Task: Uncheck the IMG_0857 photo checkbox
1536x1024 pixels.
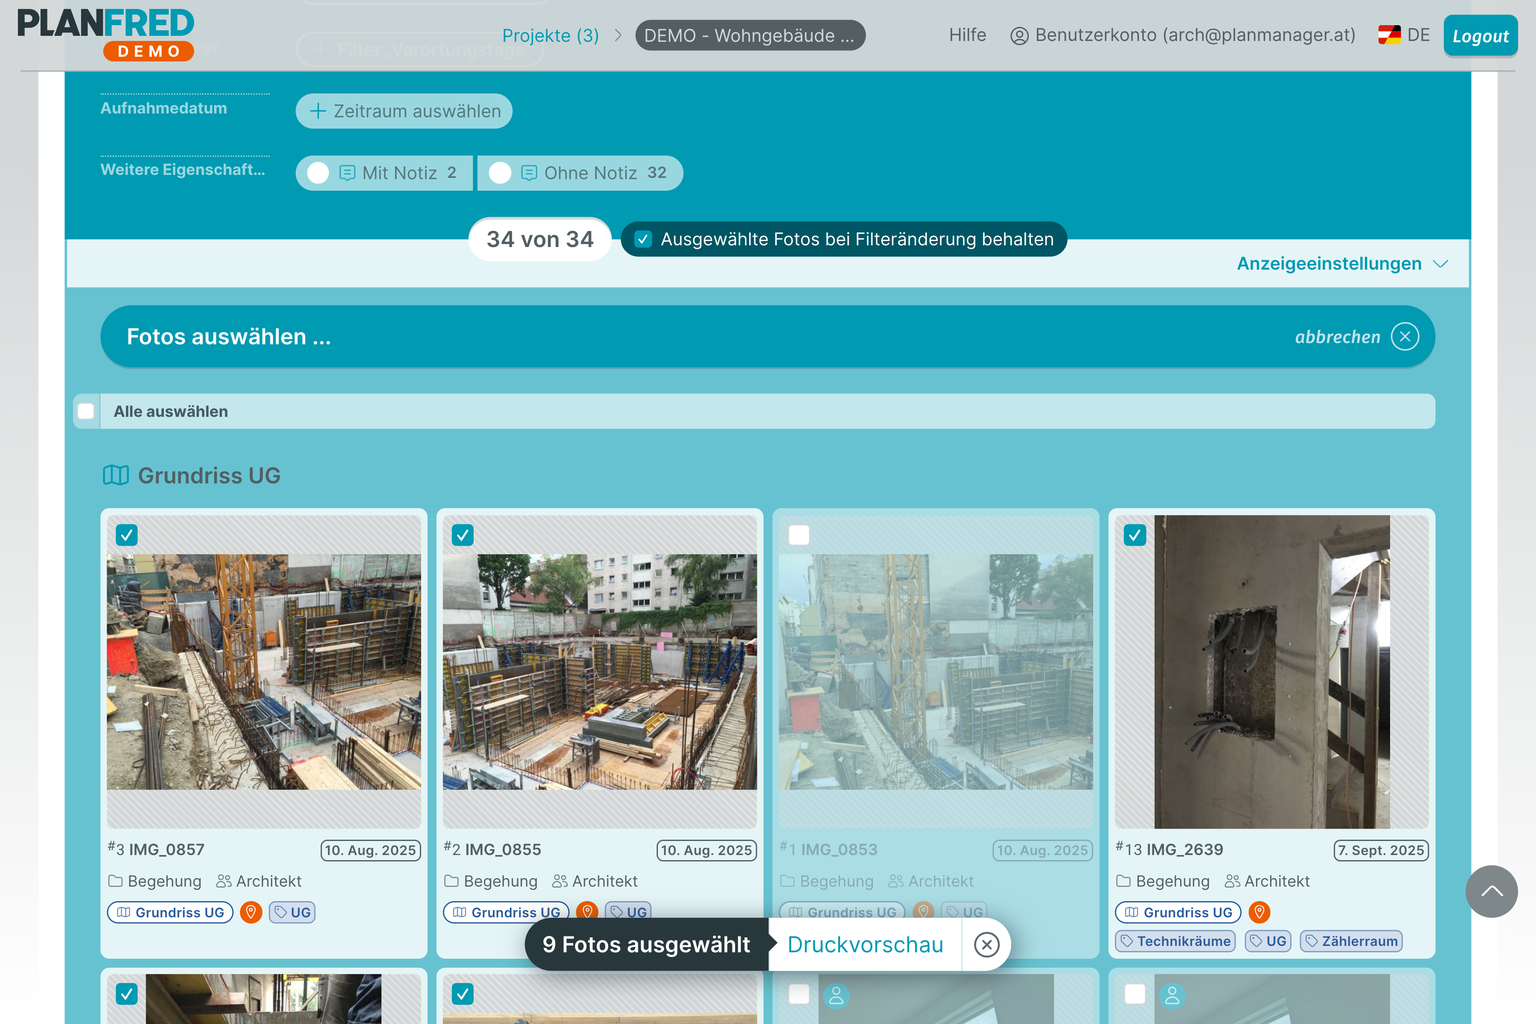Action: pos(126,535)
